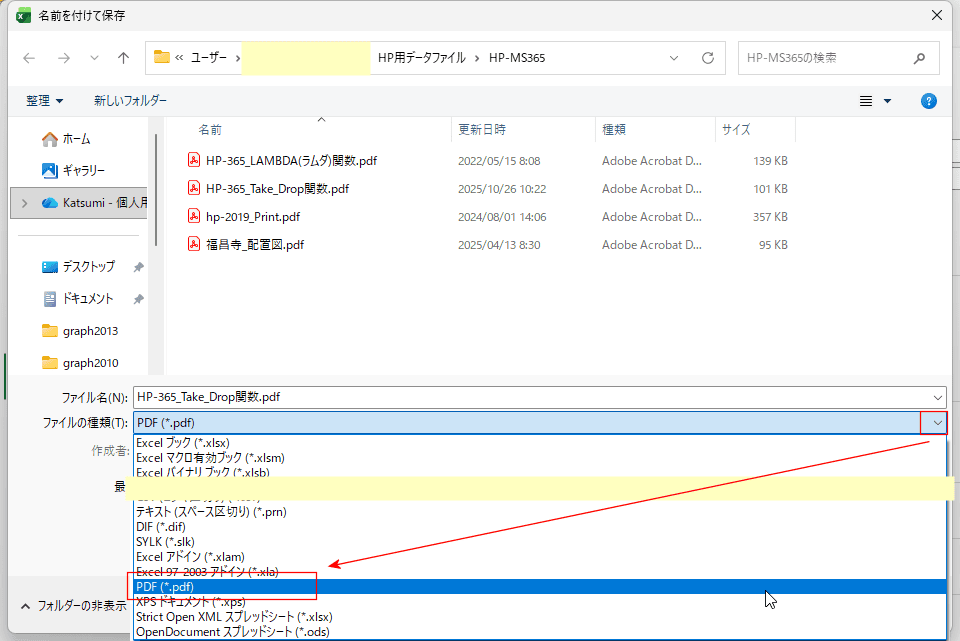Image resolution: width=960 pixels, height=641 pixels.
Task: Select the hp-2019_Print.pdf file
Action: (253, 216)
